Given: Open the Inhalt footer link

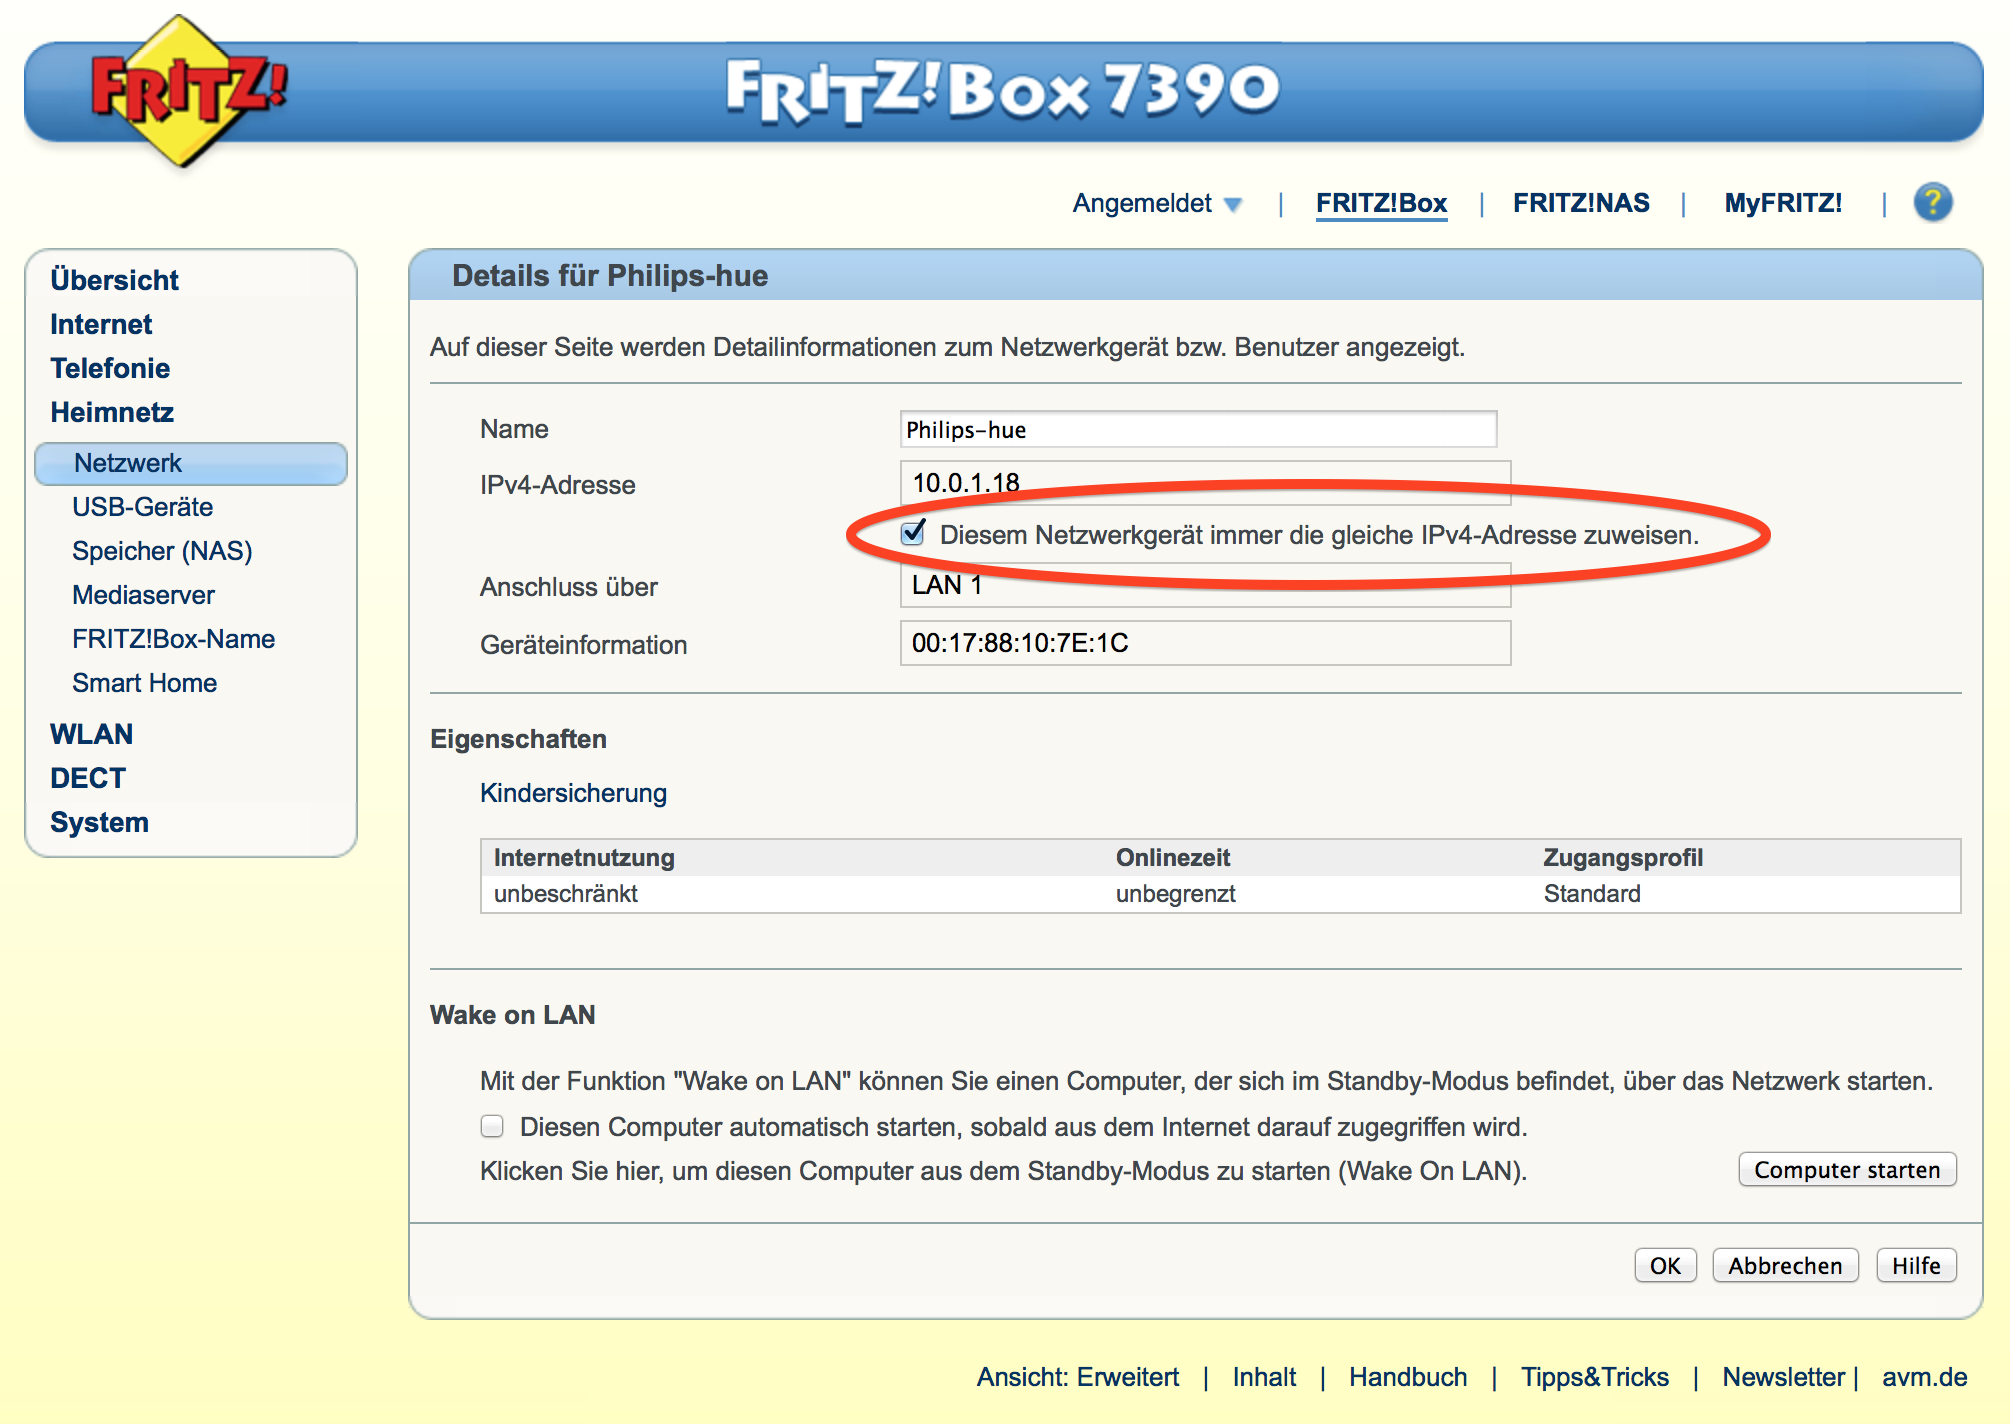Looking at the screenshot, I should (1264, 1377).
